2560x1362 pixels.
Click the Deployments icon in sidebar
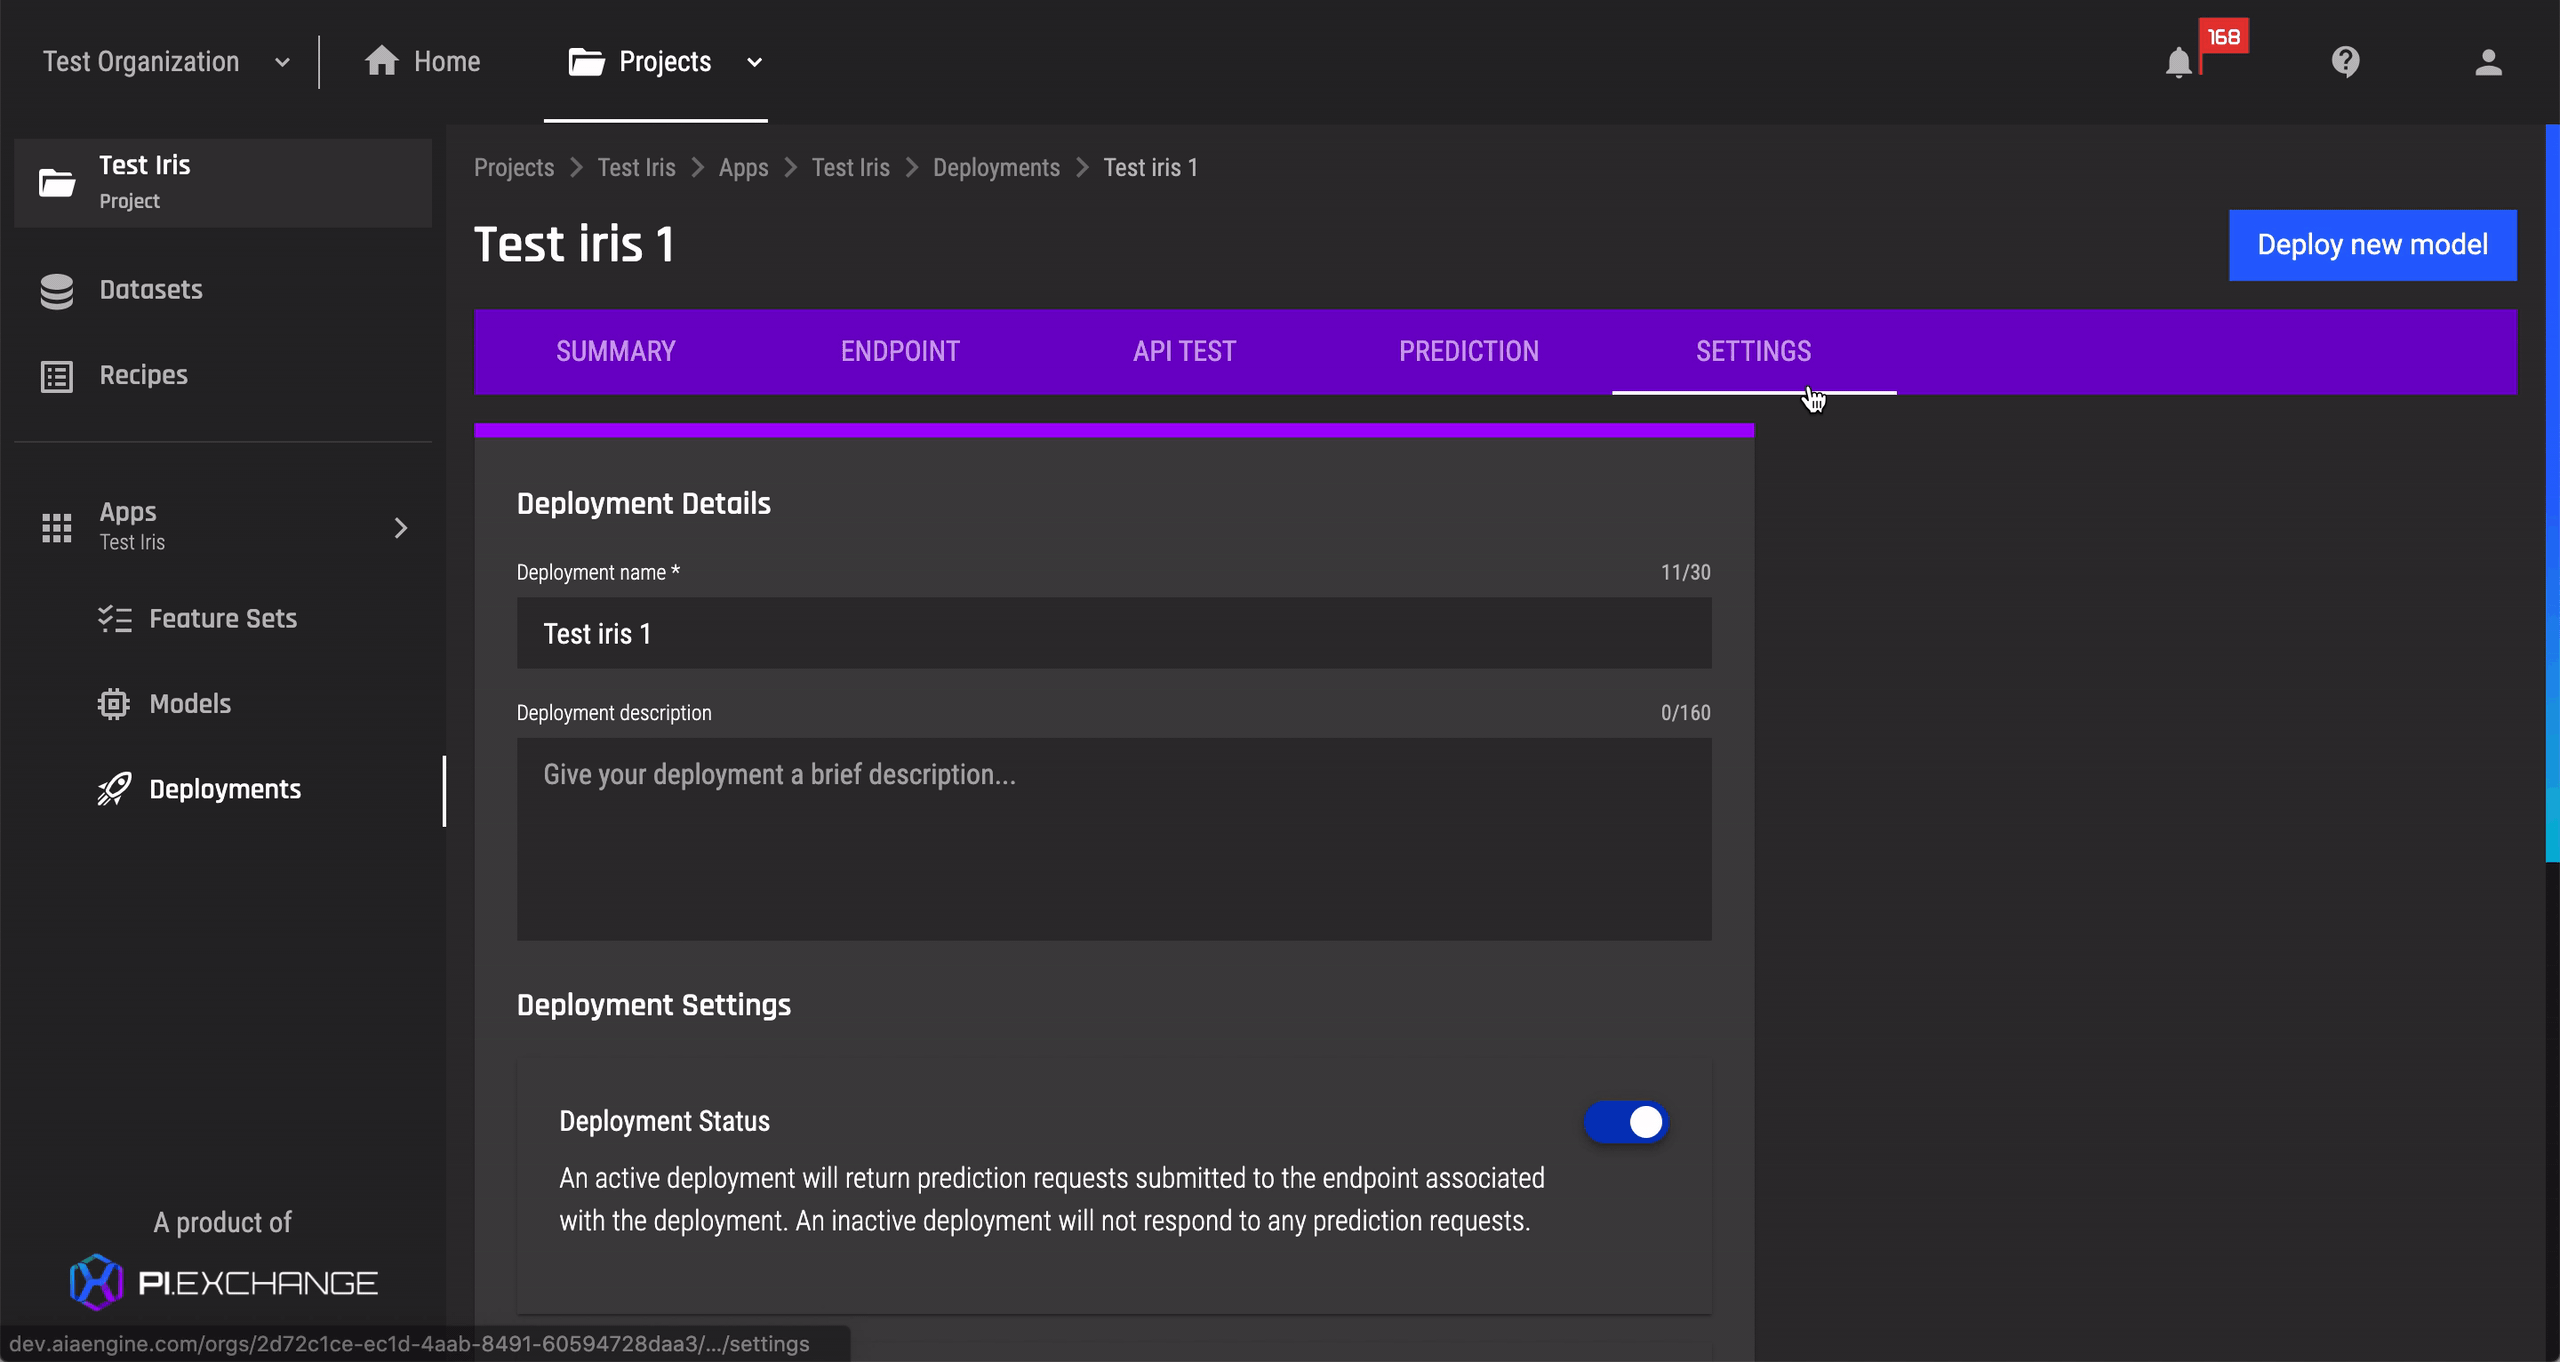pyautogui.click(x=115, y=789)
